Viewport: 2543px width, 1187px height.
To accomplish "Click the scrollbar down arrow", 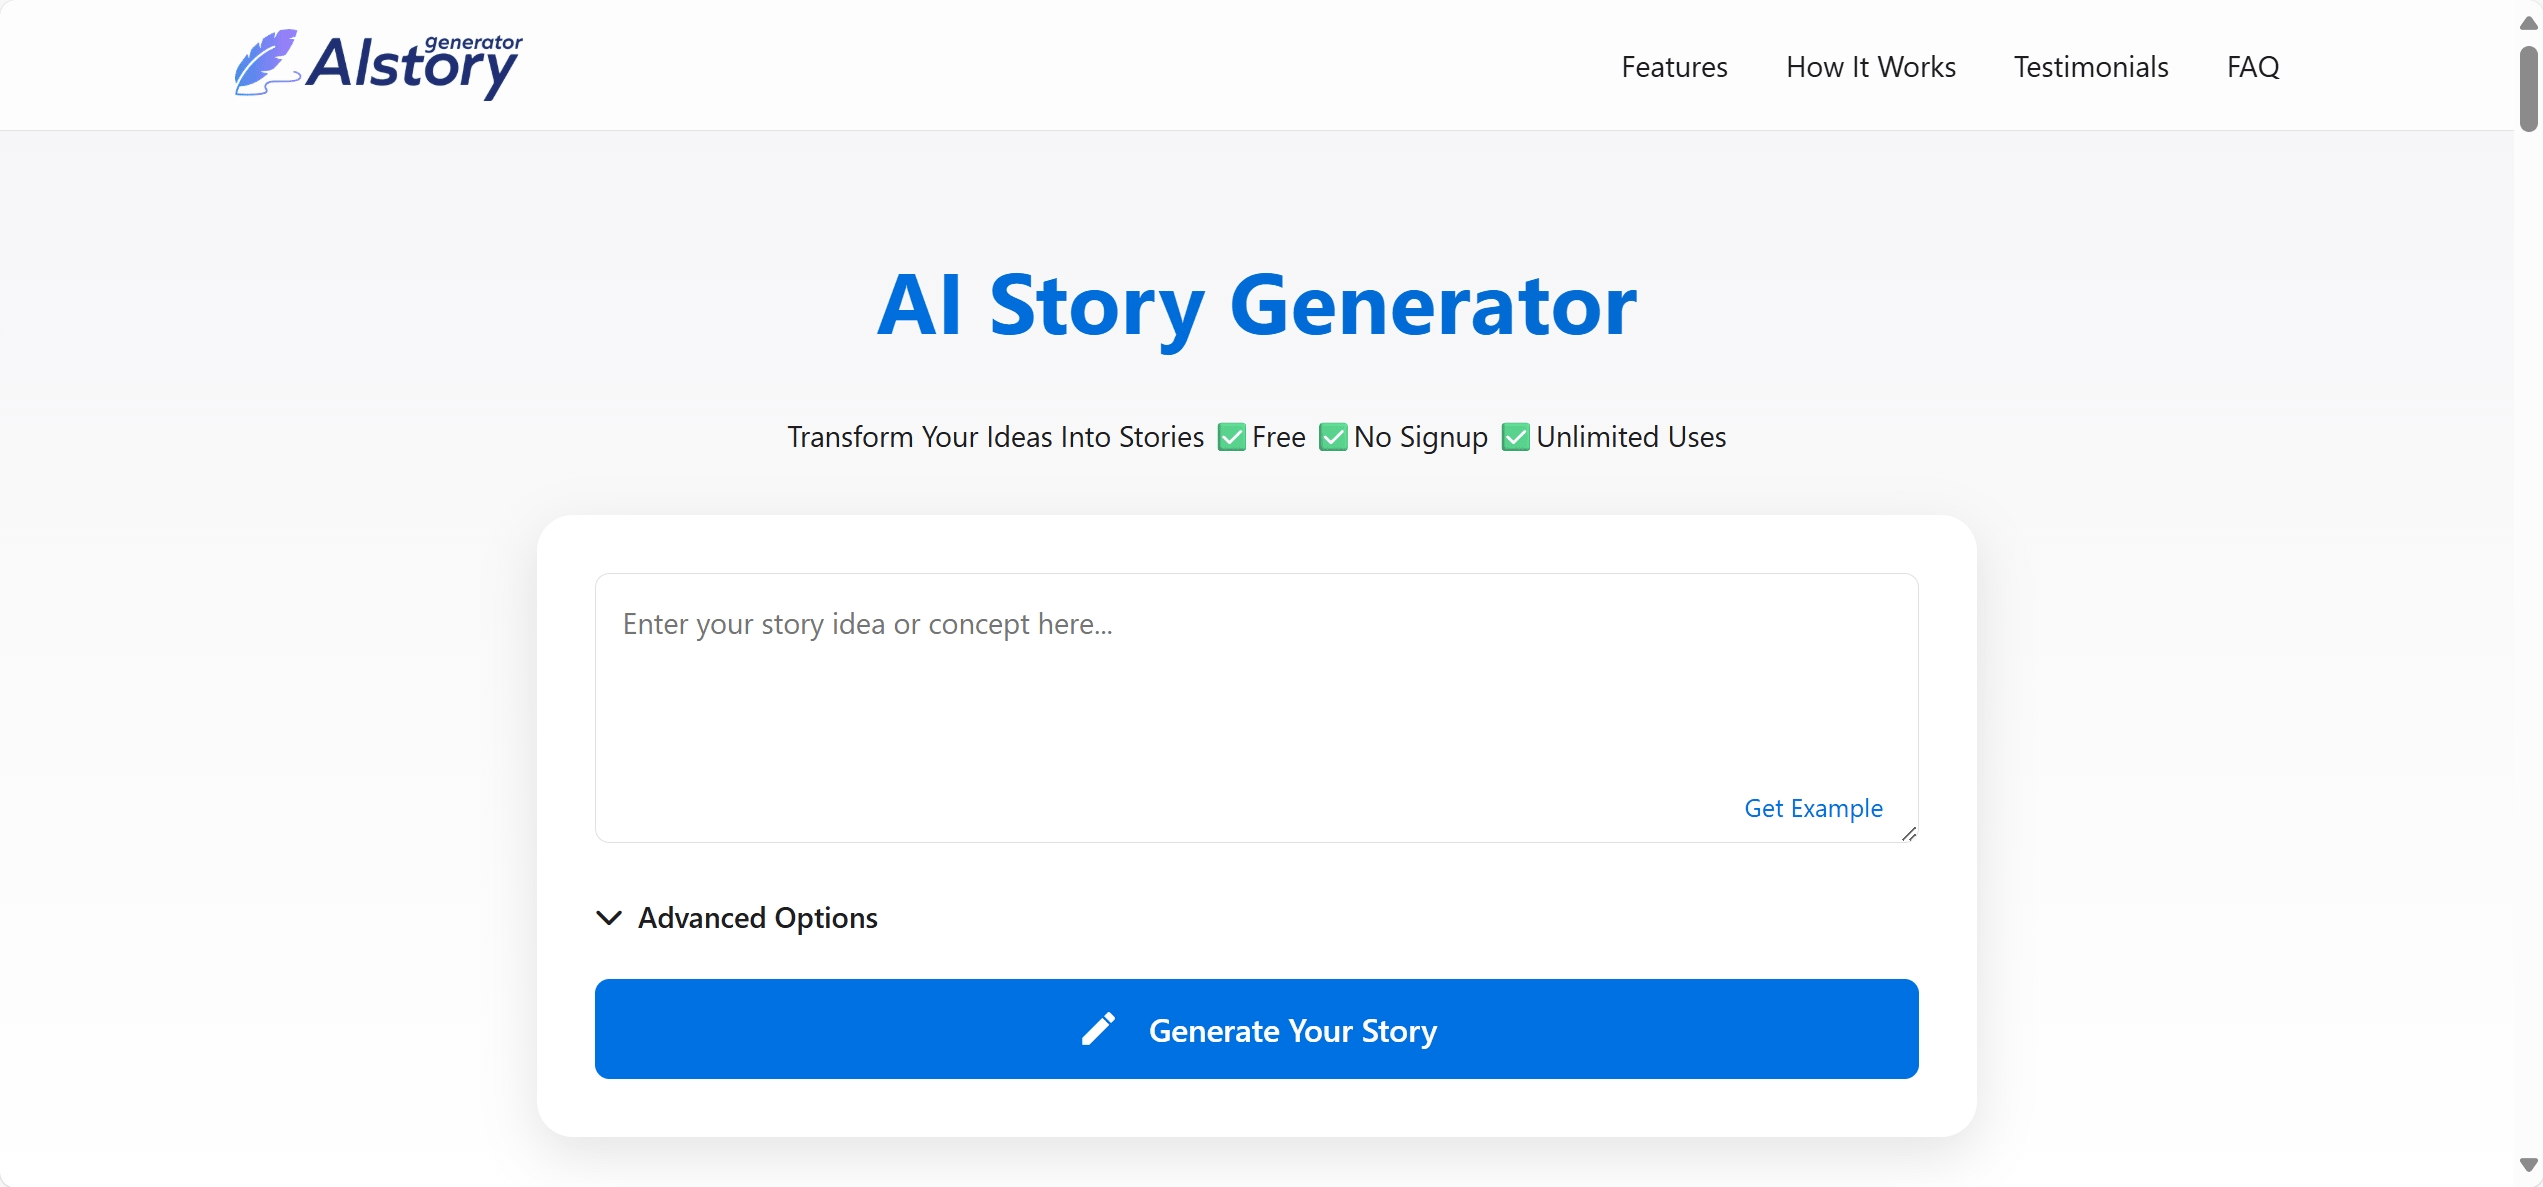I will point(2528,1165).
